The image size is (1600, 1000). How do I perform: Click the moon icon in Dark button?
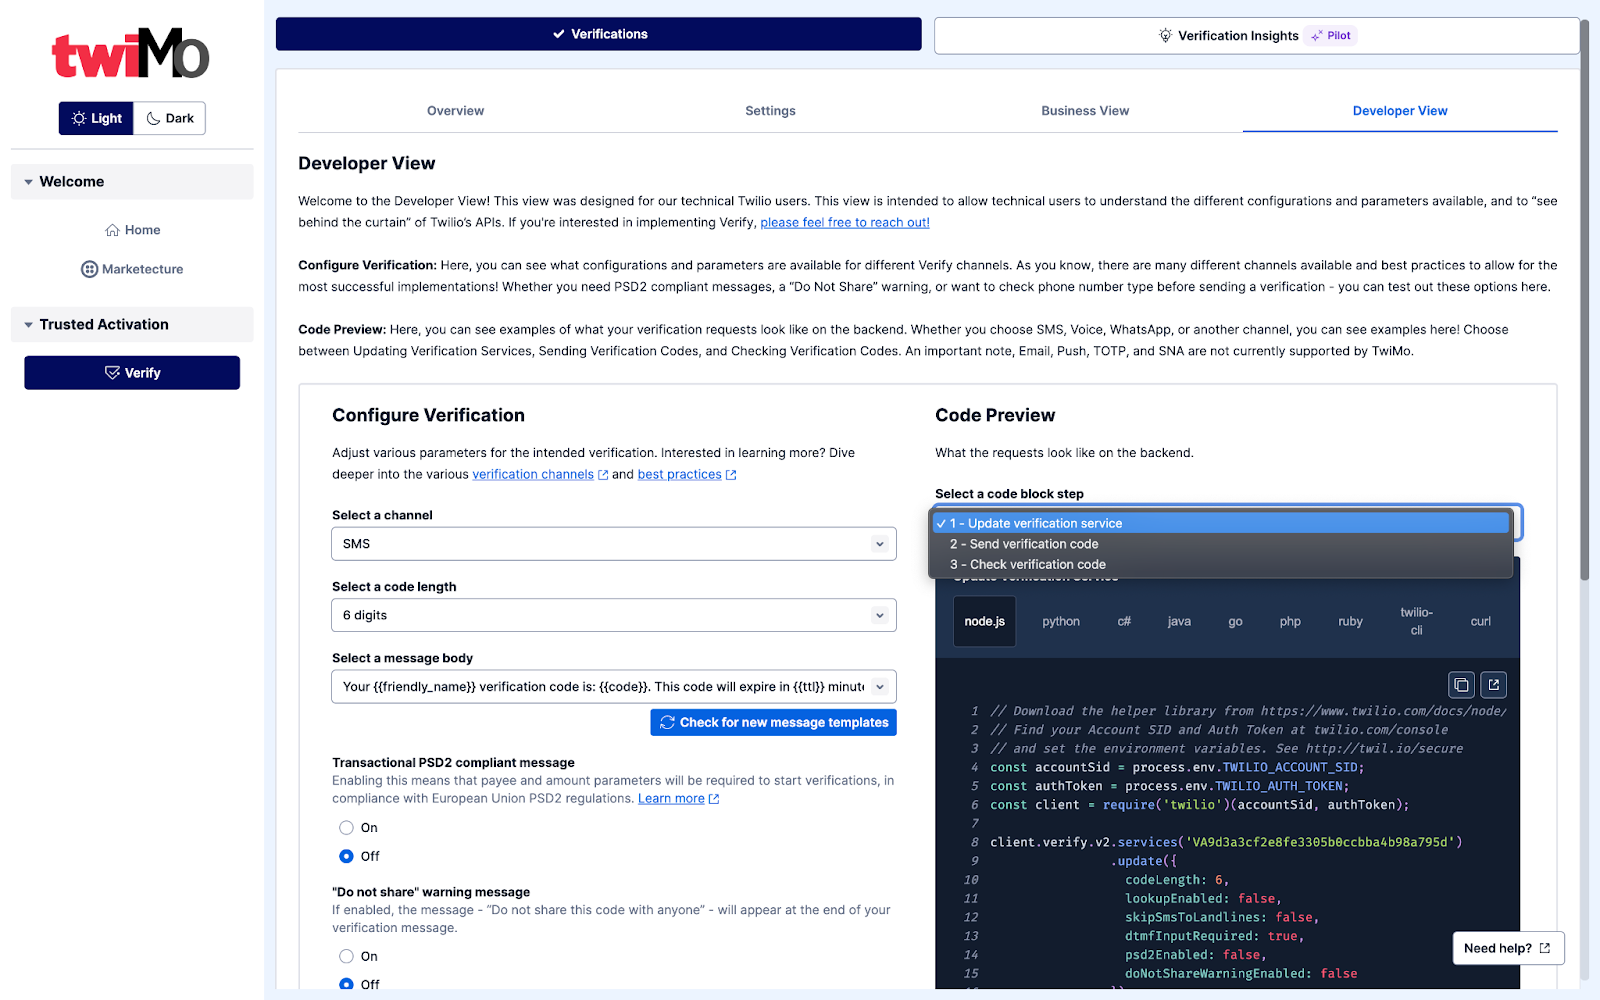point(153,118)
